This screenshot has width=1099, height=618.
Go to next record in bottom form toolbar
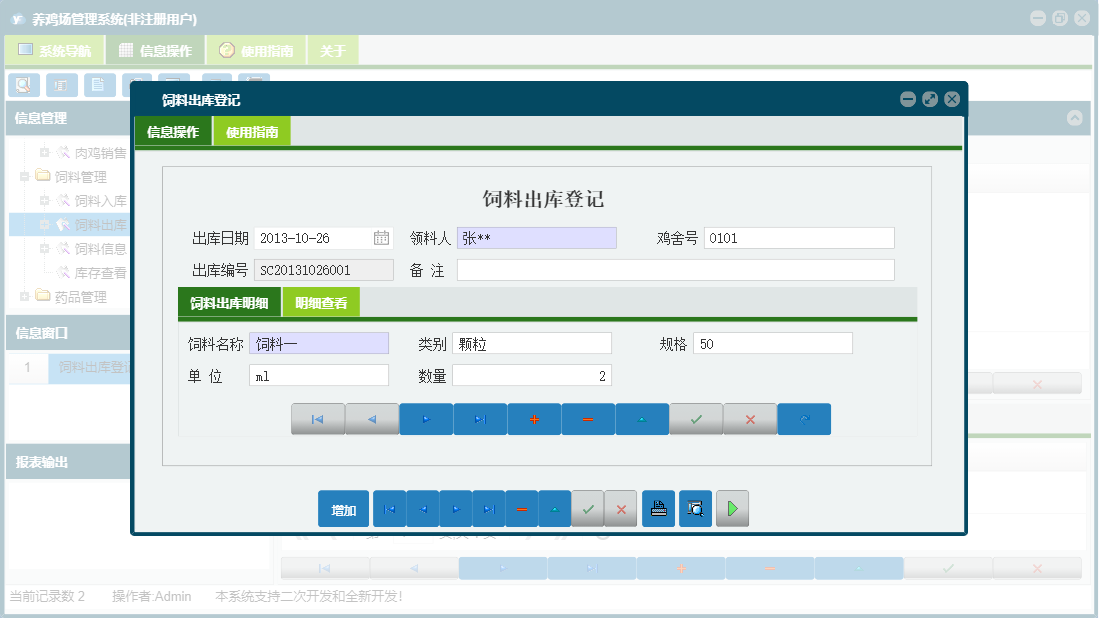tap(456, 509)
